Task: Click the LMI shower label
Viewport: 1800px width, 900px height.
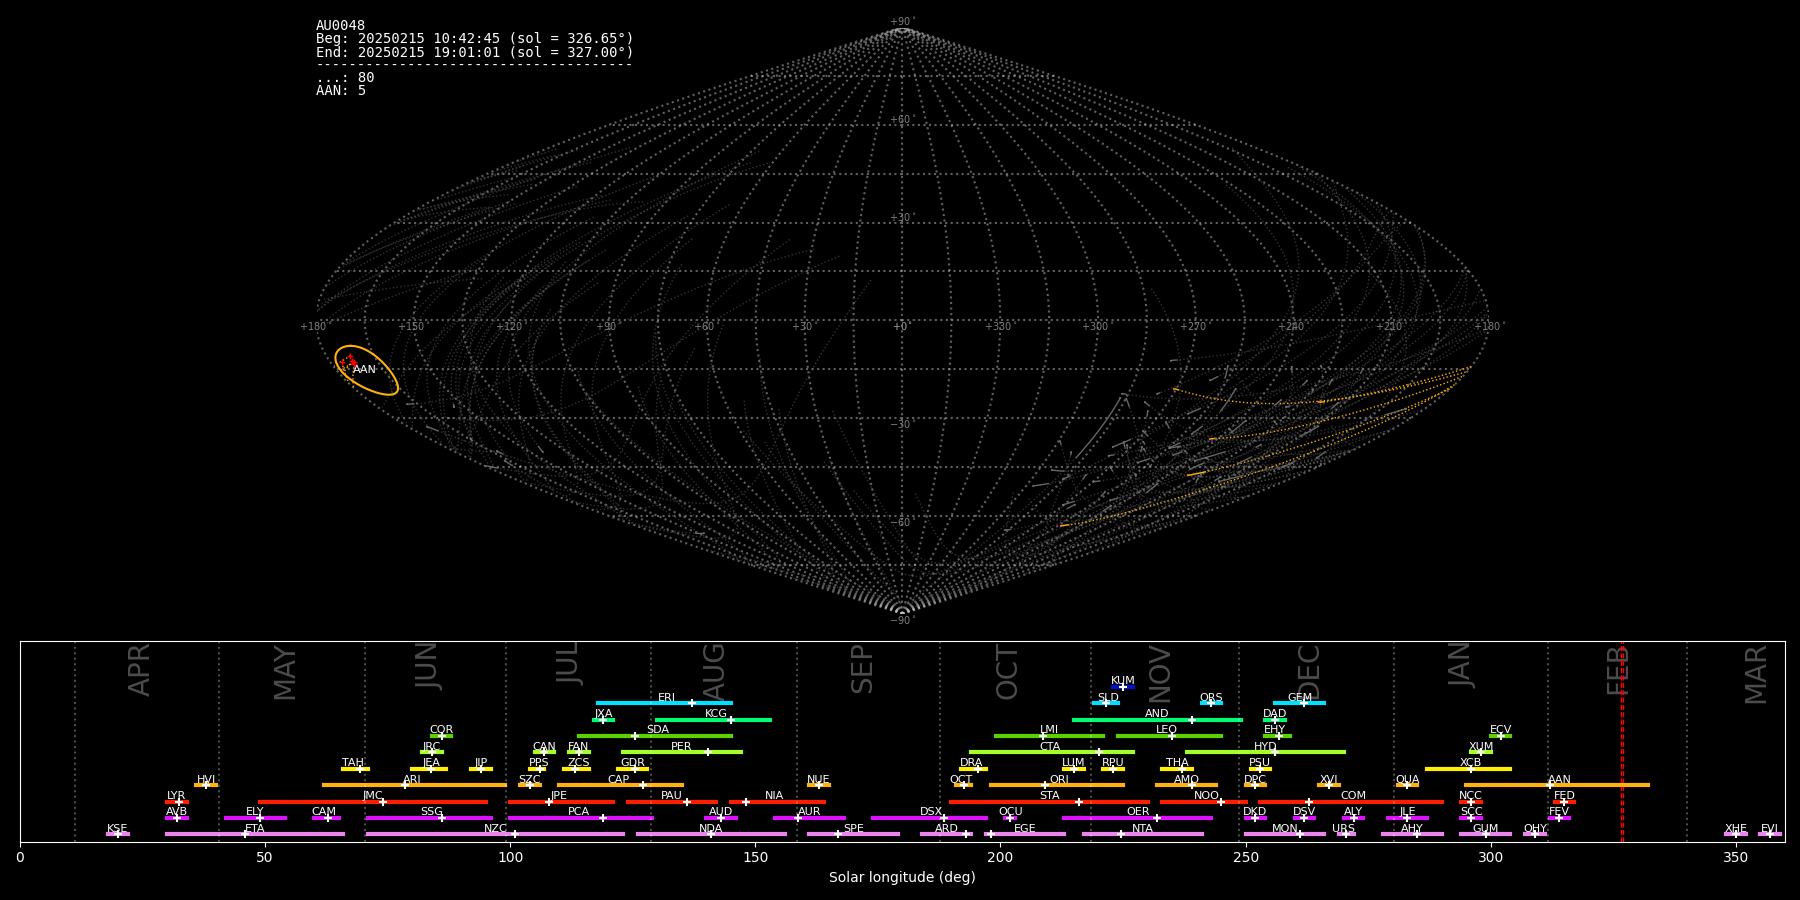Action: 1049,730
